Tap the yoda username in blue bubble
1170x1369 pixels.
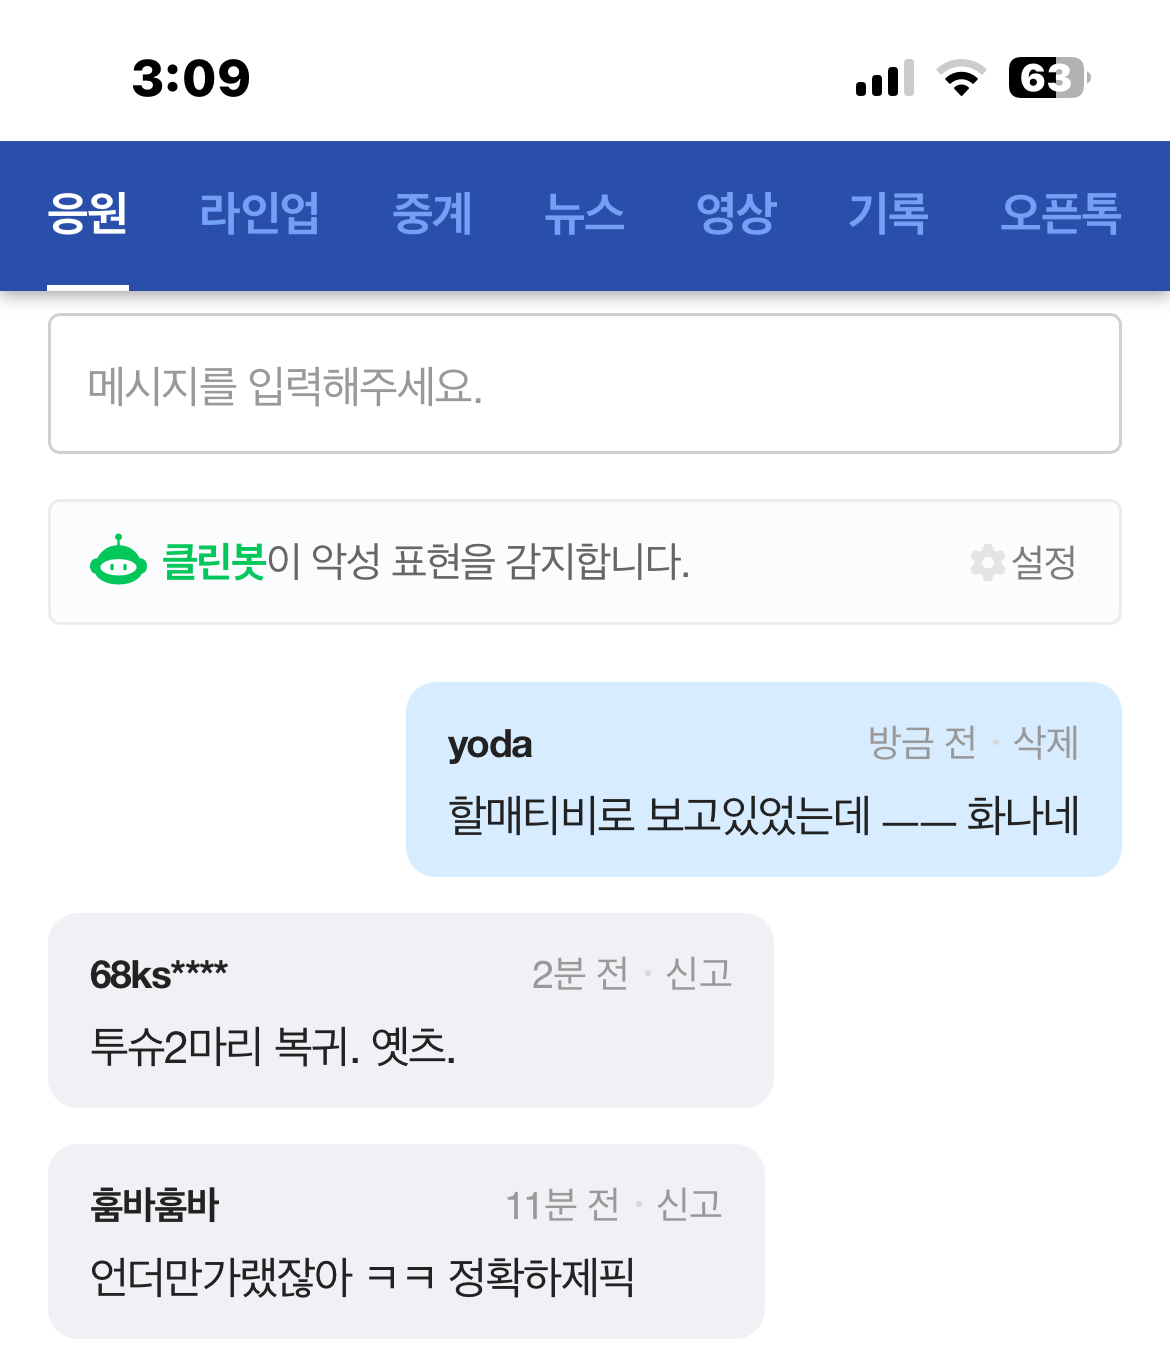490,745
